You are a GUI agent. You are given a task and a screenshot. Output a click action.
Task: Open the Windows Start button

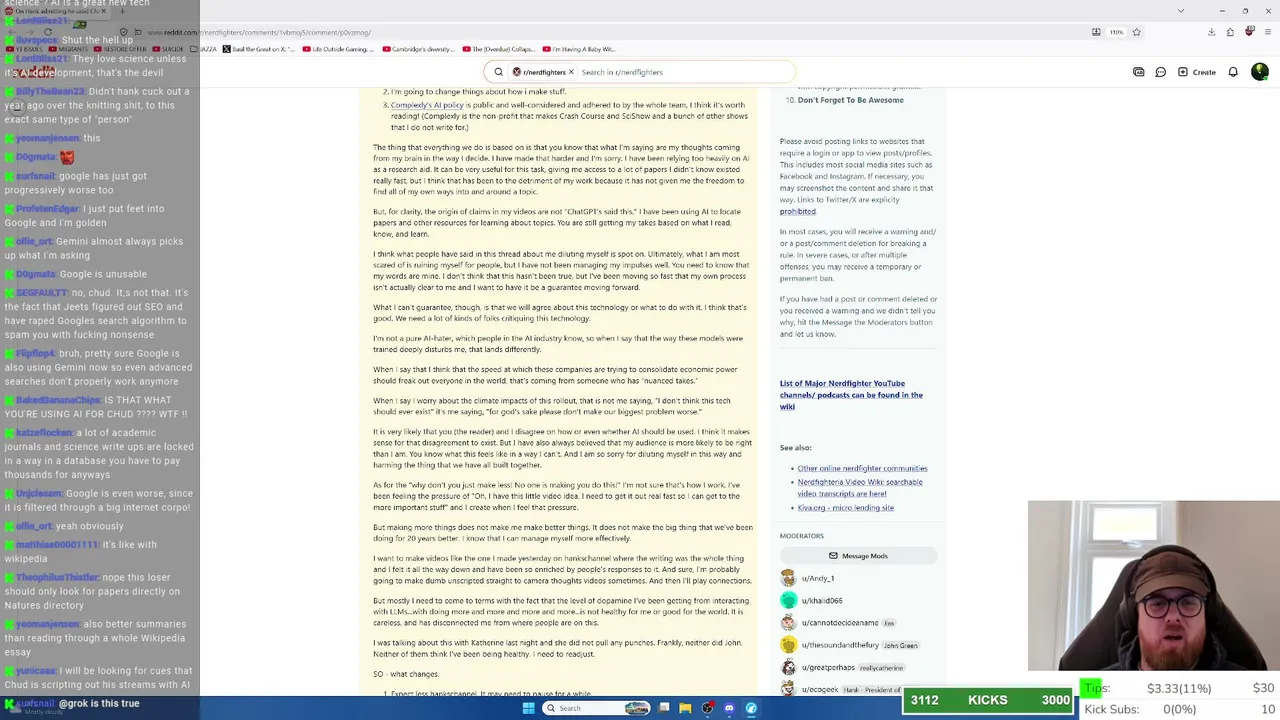(528, 708)
